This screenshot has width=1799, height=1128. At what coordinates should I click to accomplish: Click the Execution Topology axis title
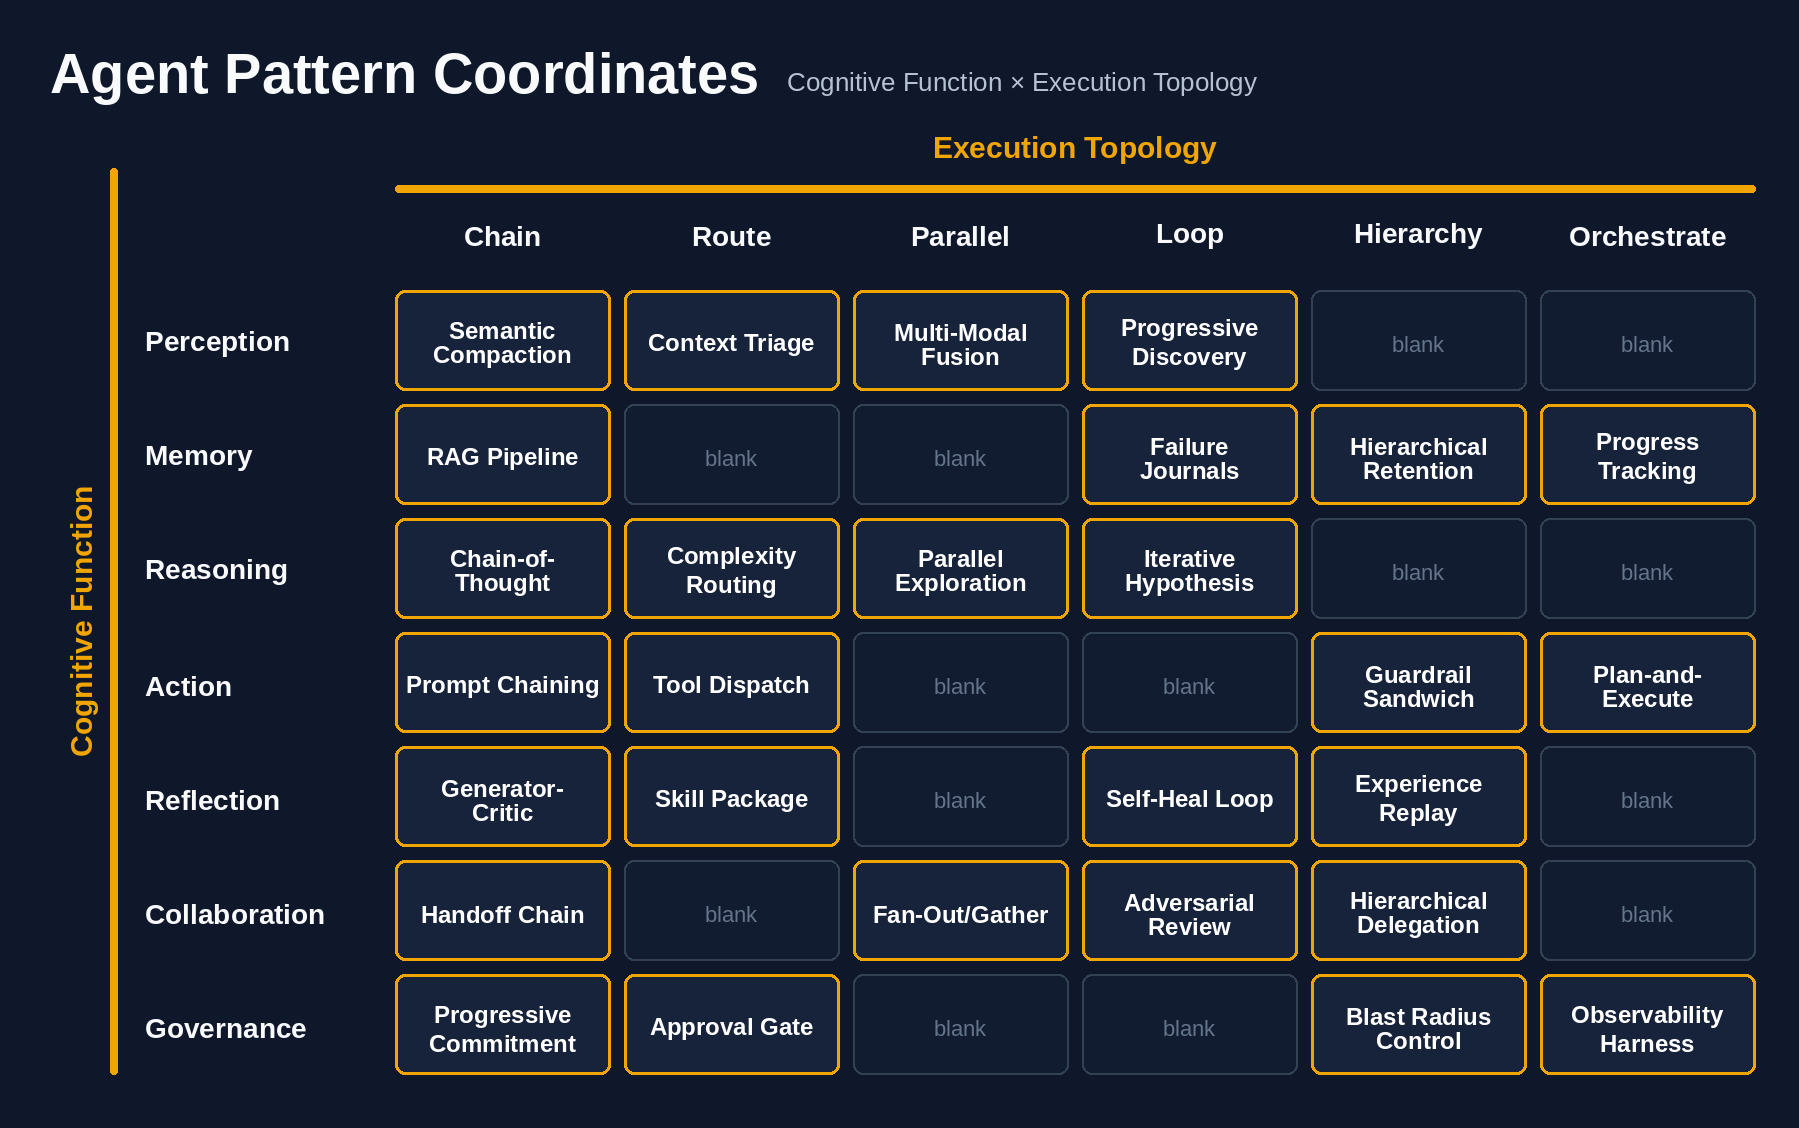click(x=1074, y=148)
